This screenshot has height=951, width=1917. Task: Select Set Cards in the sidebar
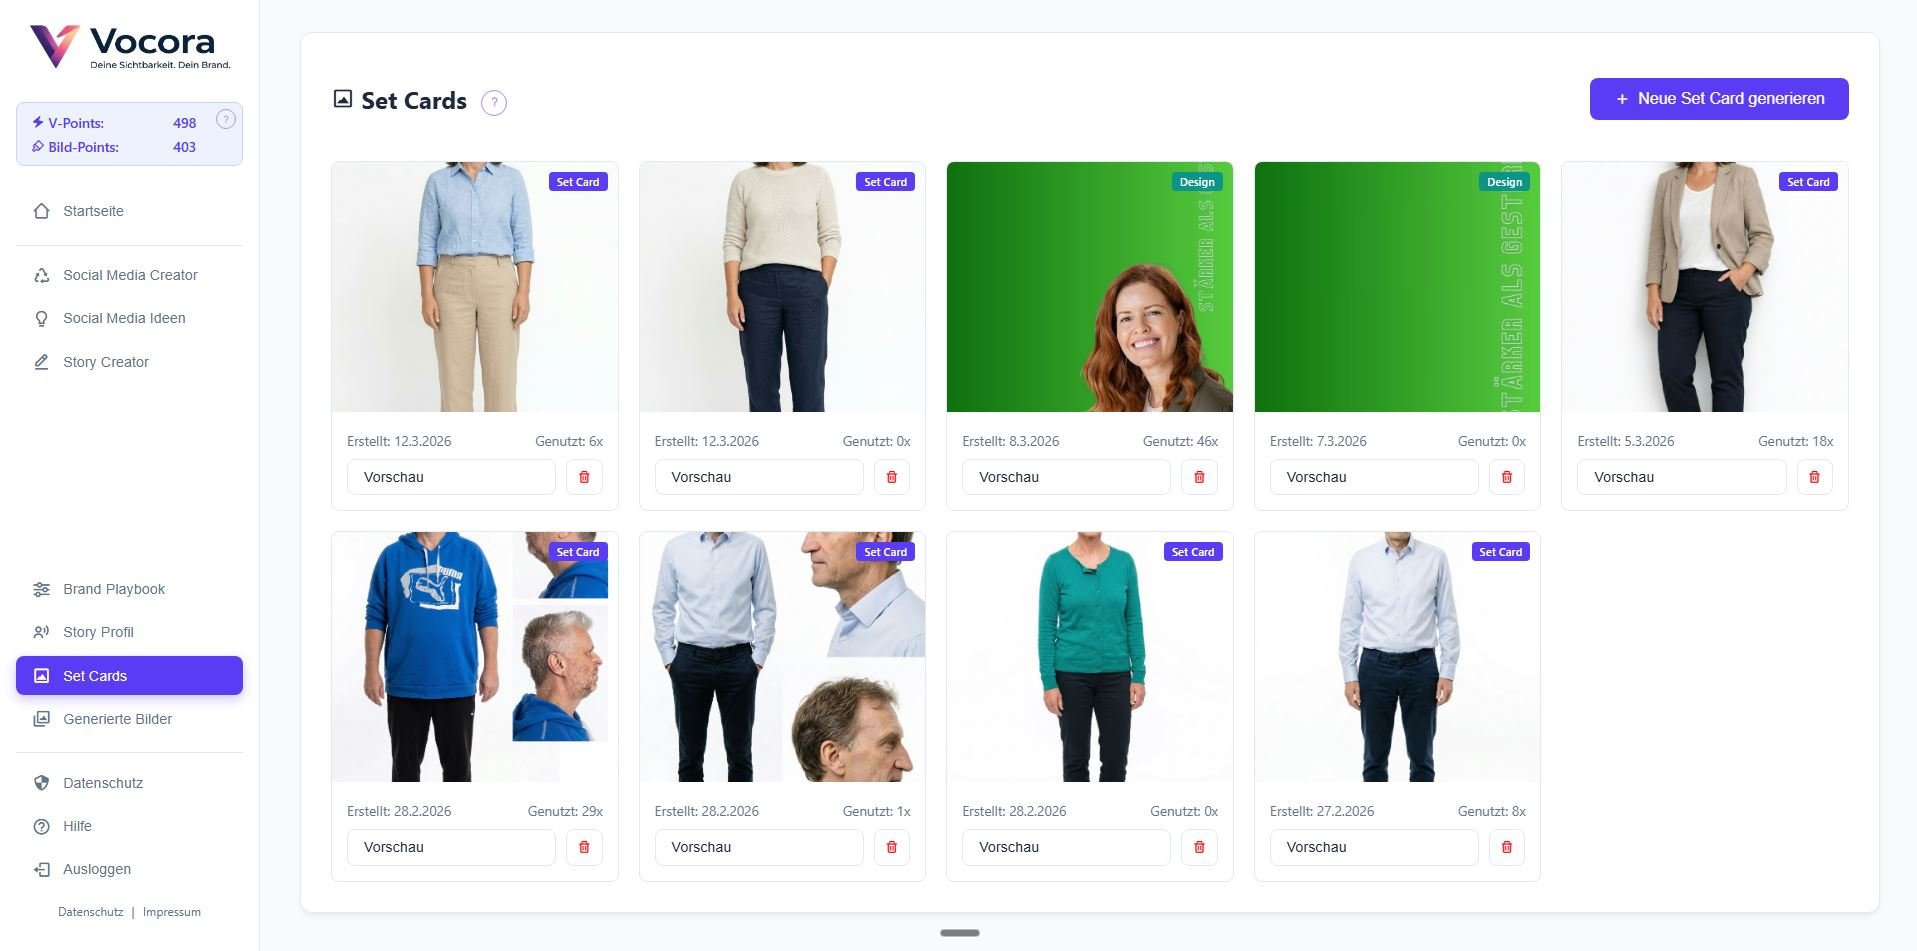pos(129,675)
